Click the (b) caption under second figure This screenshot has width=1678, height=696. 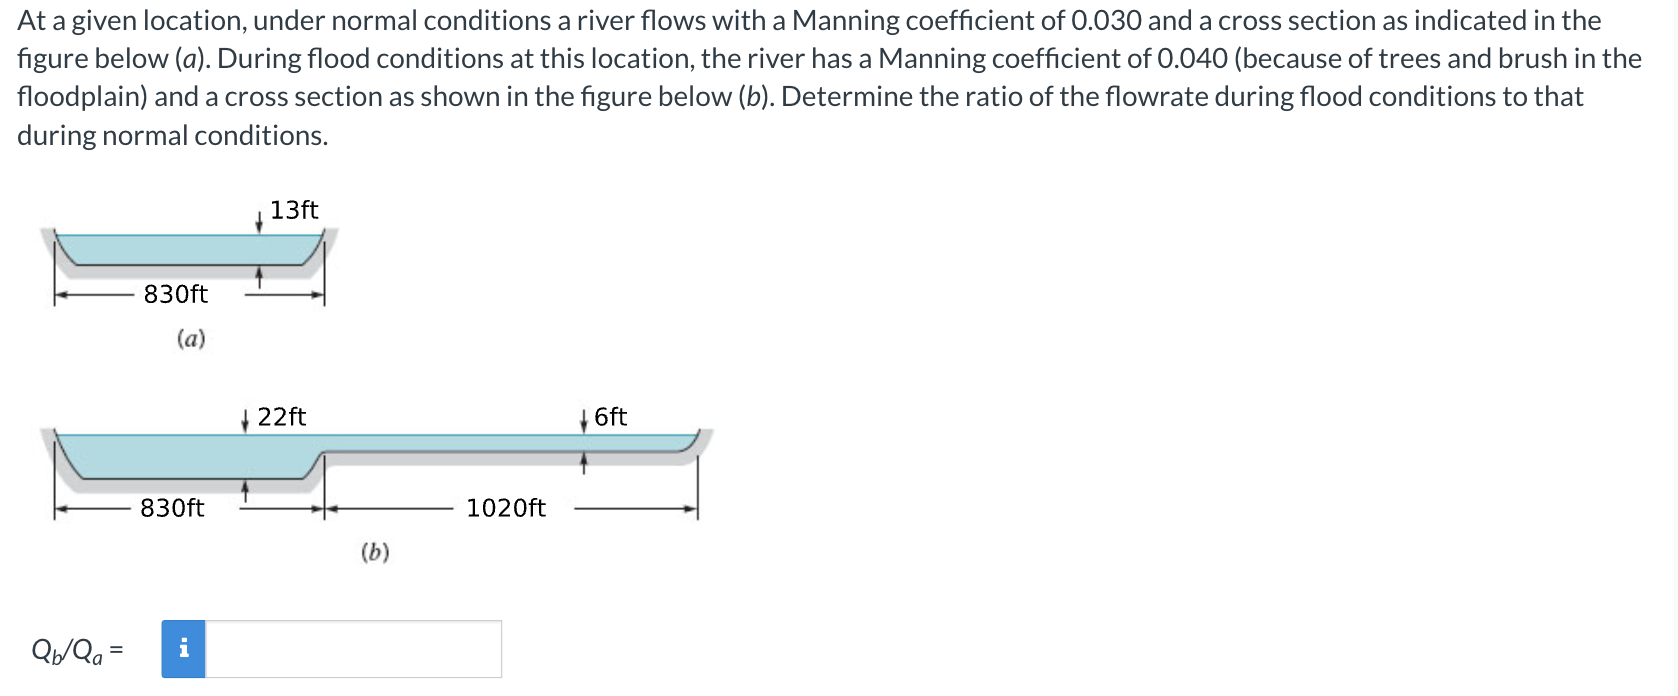coord(375,551)
